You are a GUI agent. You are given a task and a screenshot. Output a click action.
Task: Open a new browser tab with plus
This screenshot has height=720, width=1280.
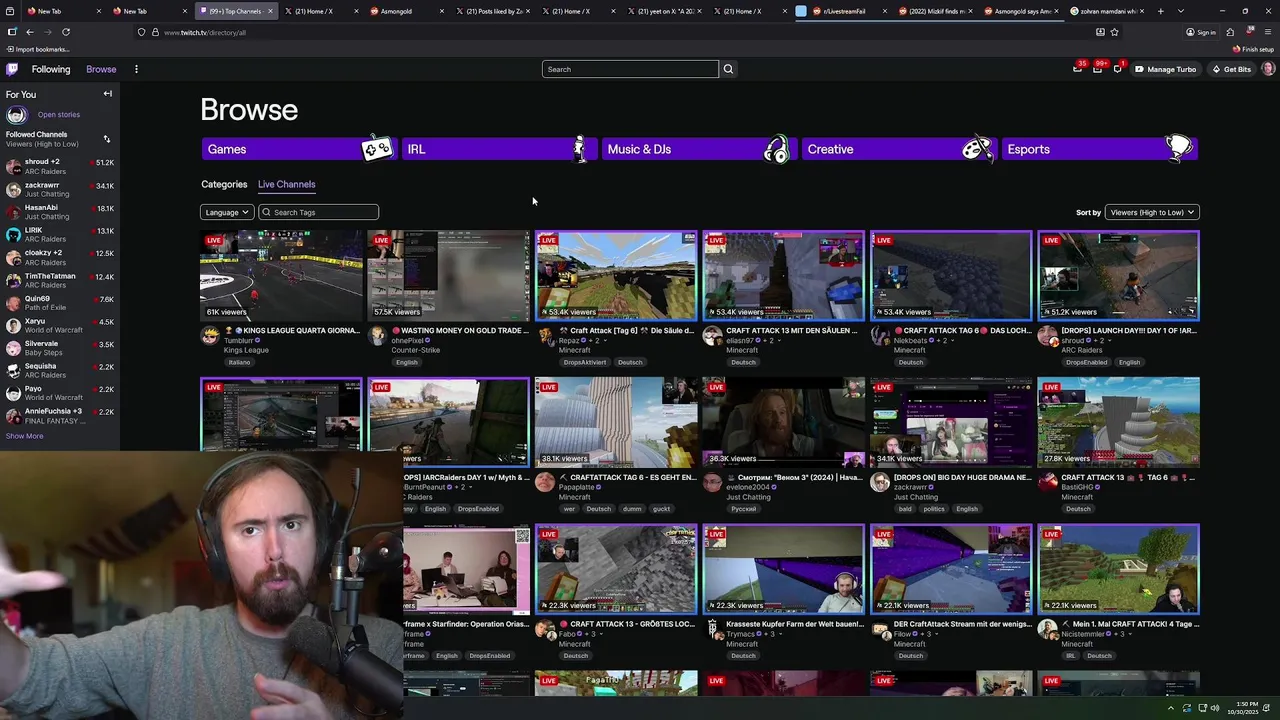(1160, 11)
